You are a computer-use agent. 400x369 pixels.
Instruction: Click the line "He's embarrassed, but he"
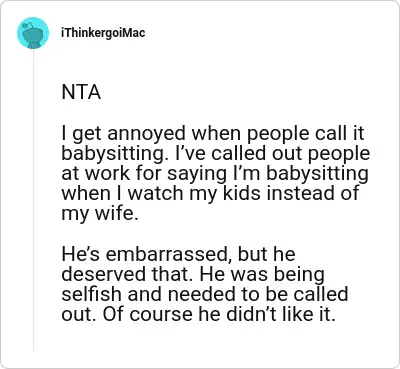point(178,254)
